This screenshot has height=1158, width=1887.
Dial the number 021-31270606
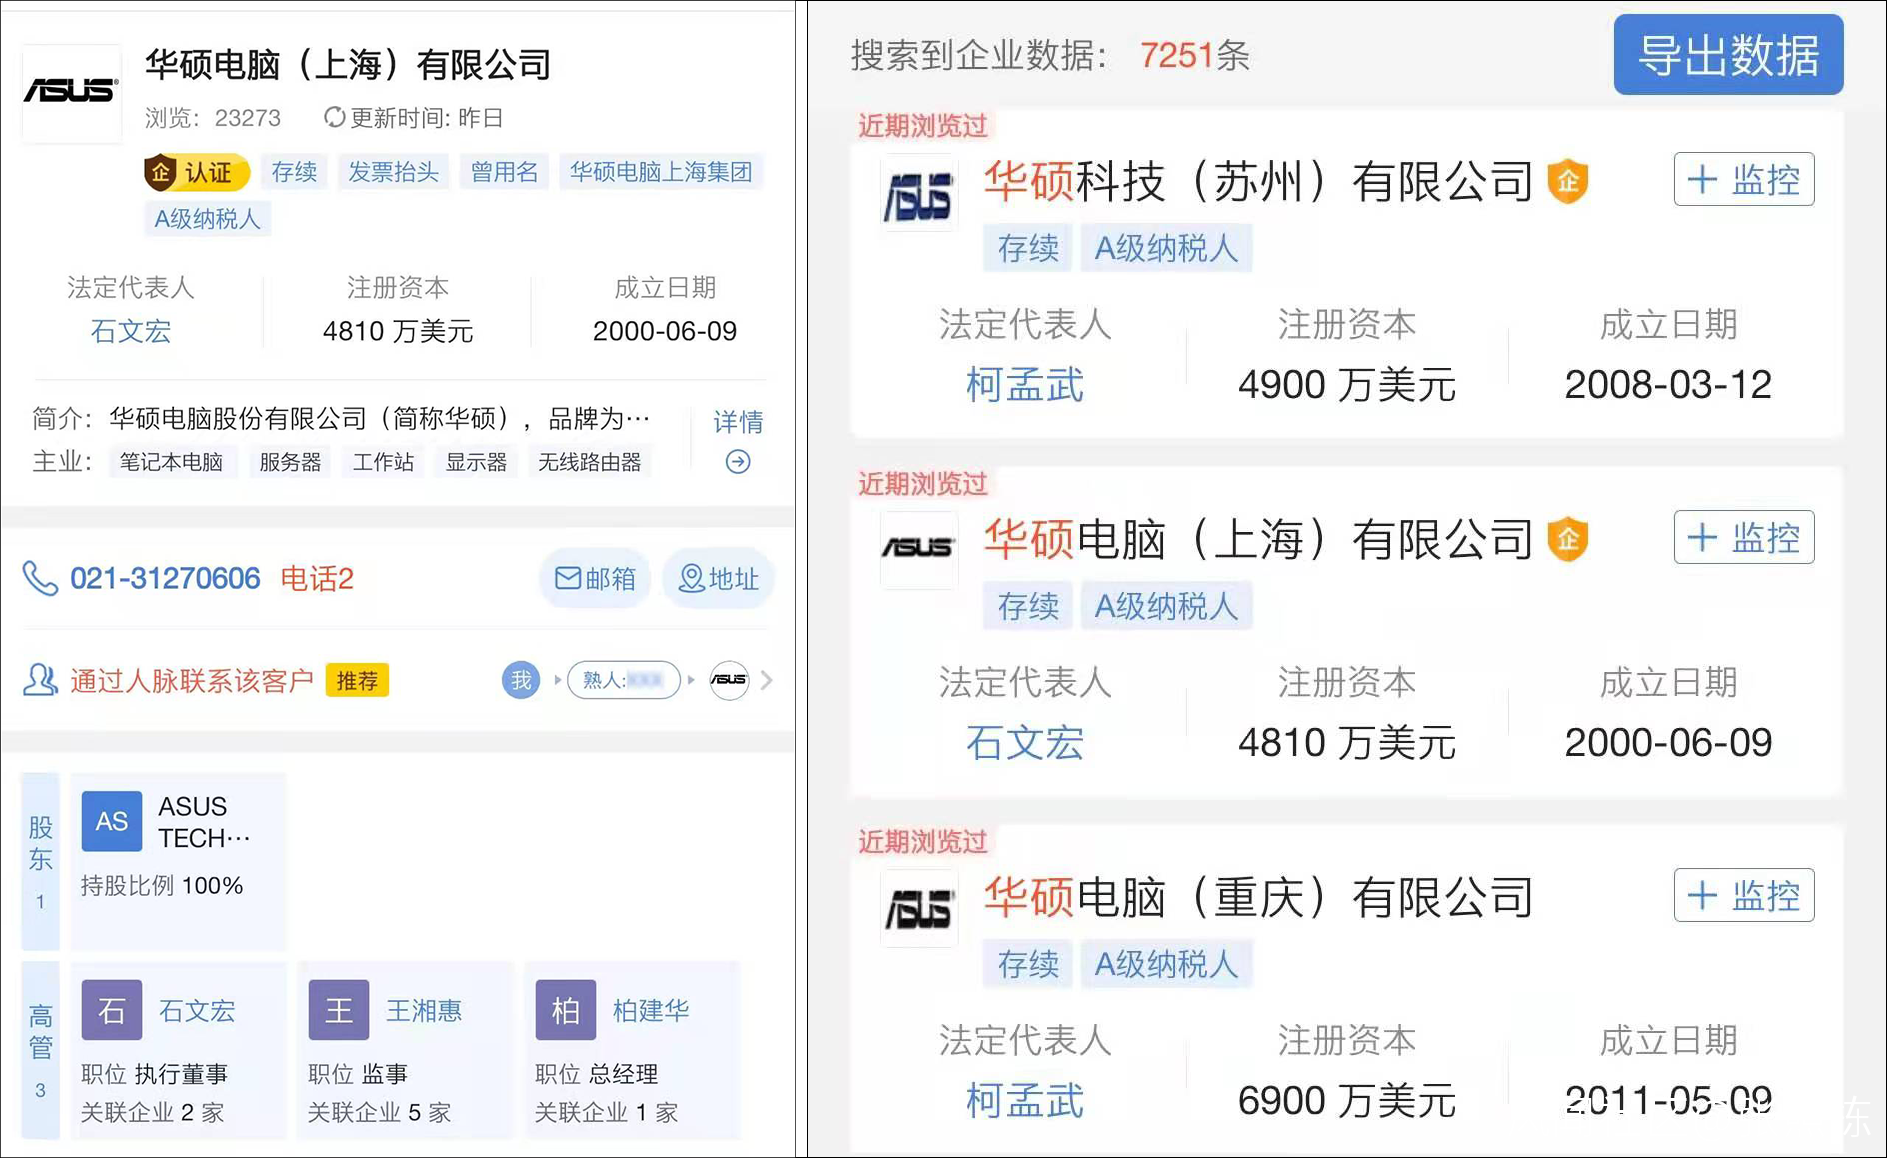click(165, 578)
